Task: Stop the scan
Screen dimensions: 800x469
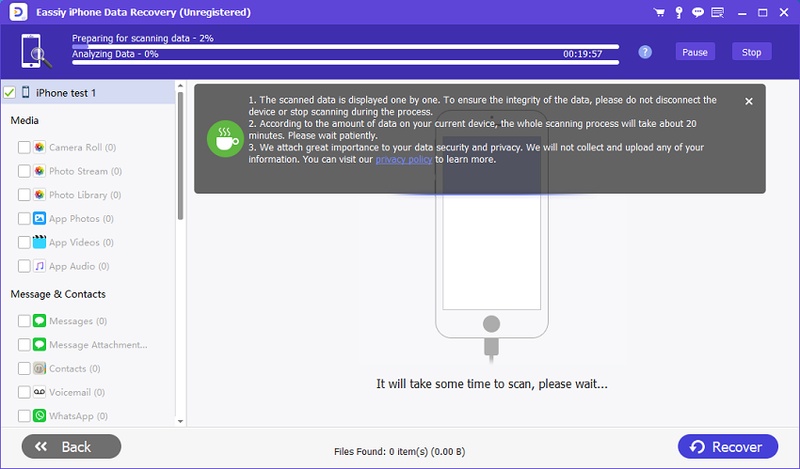Action: click(752, 52)
